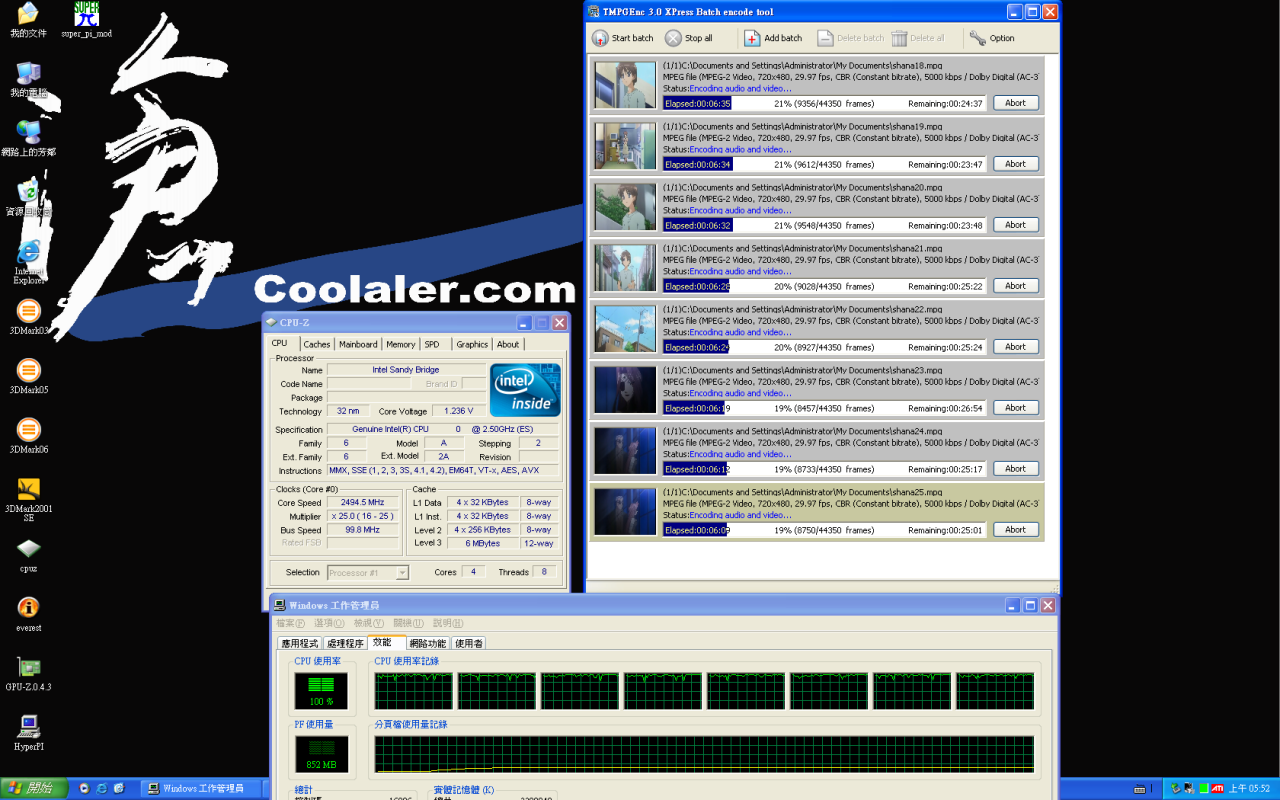Select the cpuz desktop icon
Viewport: 1280px width, 800px height.
(x=29, y=555)
